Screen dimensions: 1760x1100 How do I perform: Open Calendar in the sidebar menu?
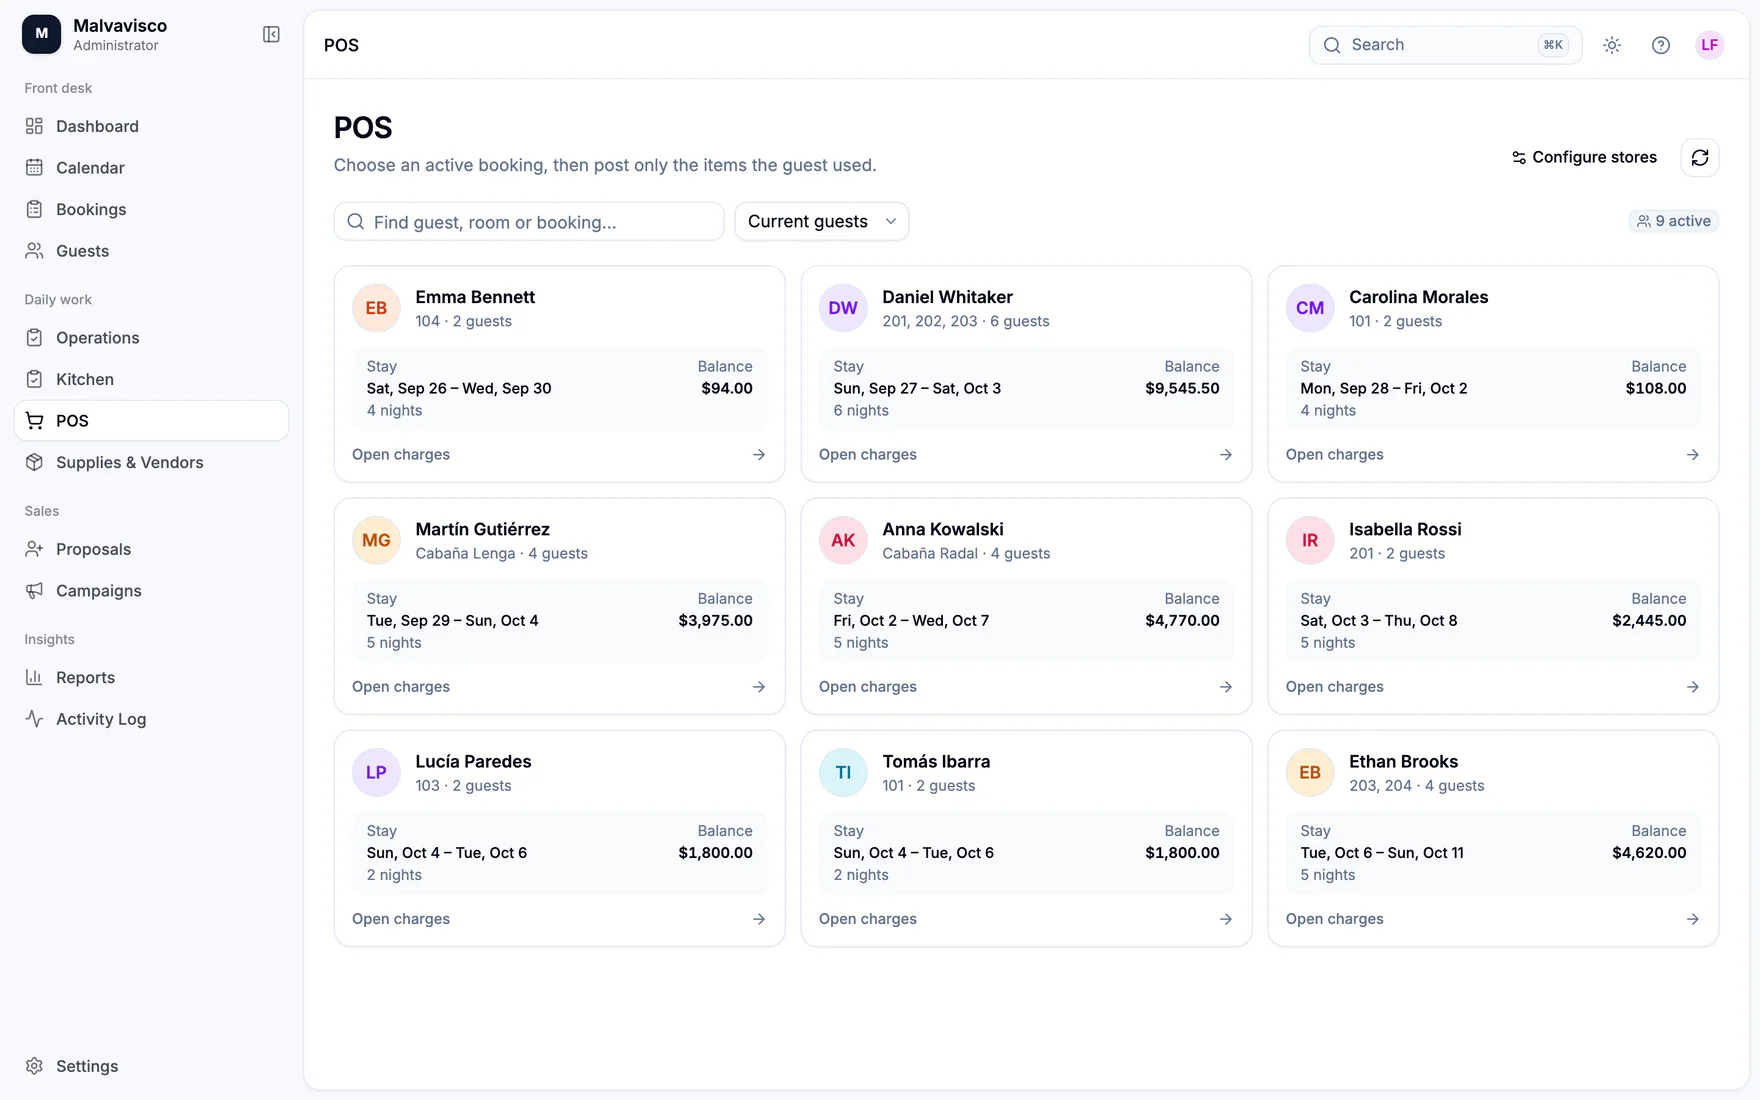[x=151, y=168]
